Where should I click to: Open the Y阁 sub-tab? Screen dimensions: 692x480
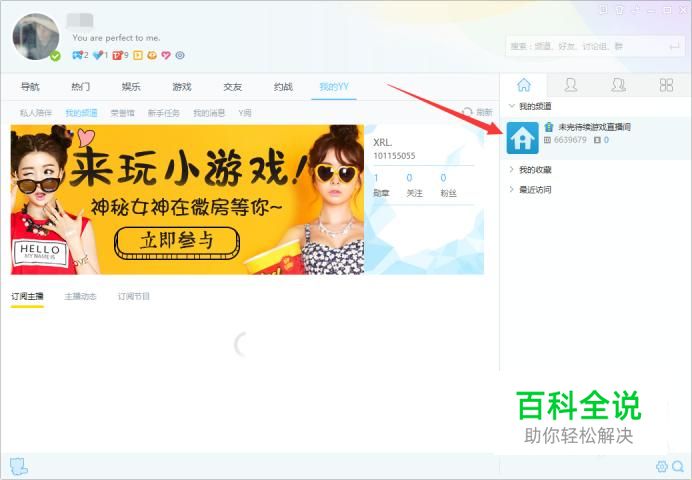click(x=245, y=113)
